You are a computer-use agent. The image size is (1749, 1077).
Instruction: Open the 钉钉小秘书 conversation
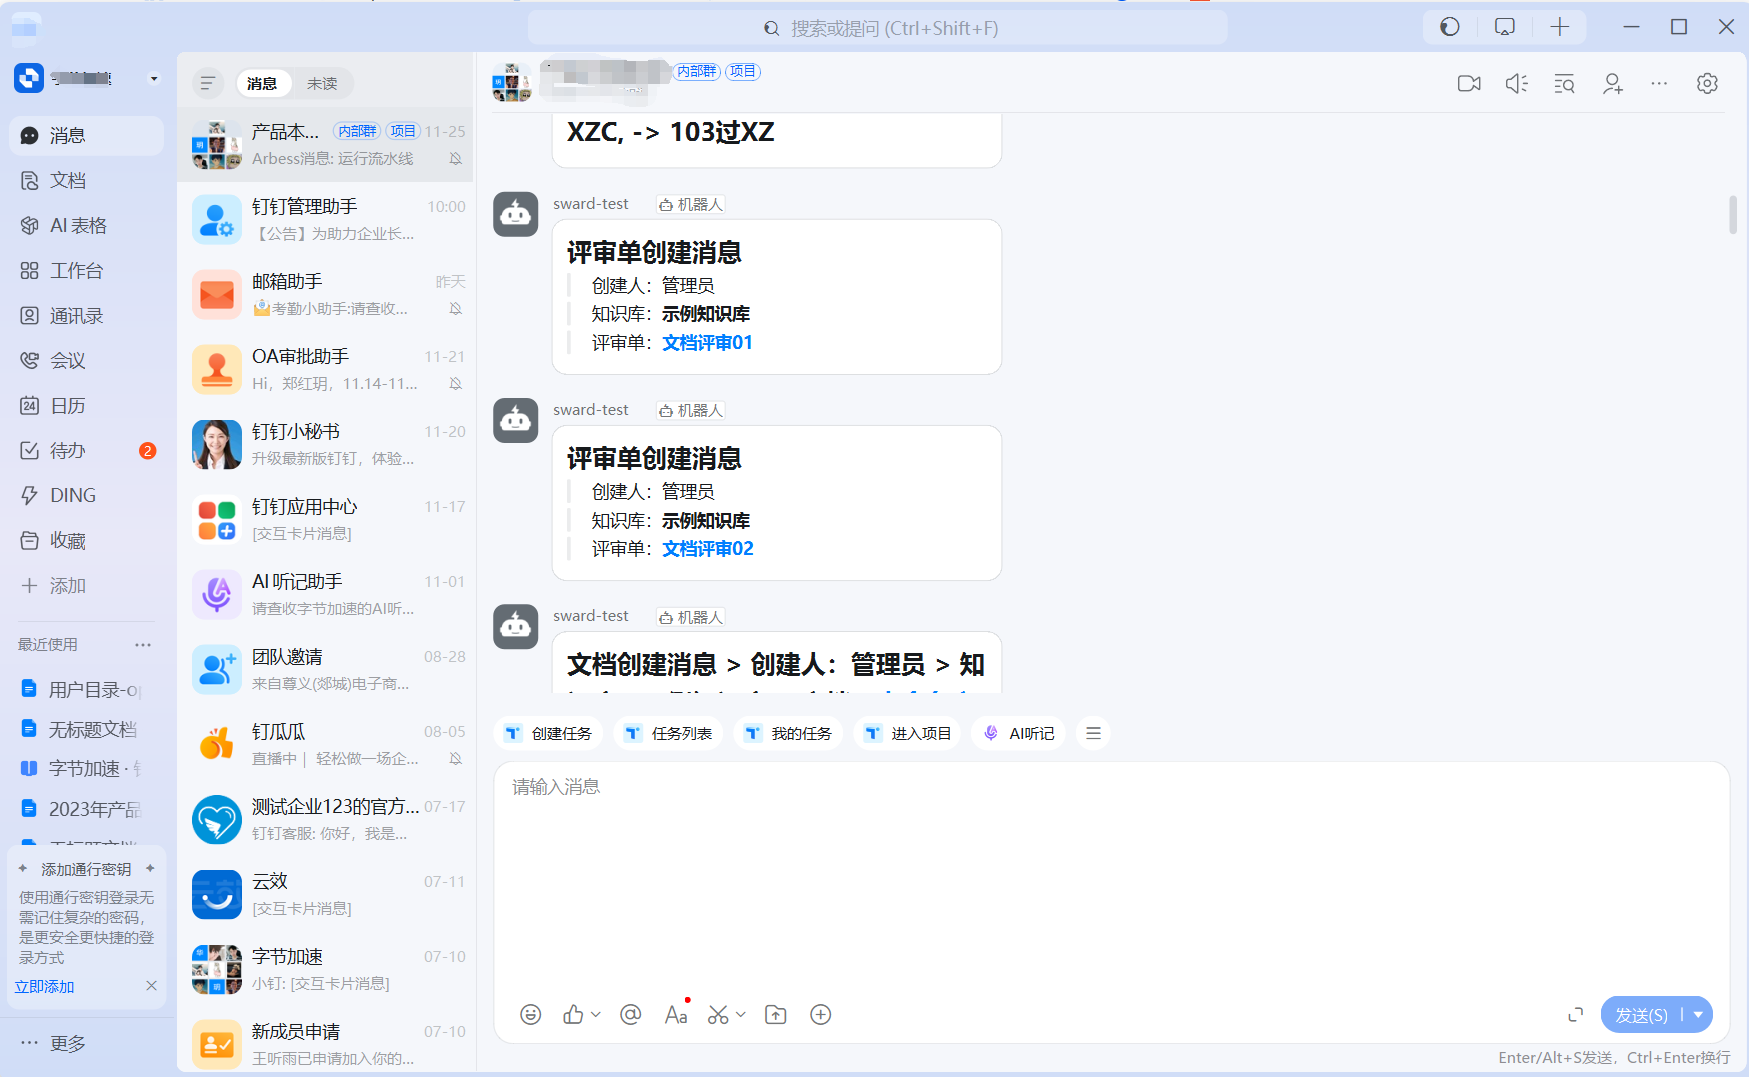click(x=326, y=445)
